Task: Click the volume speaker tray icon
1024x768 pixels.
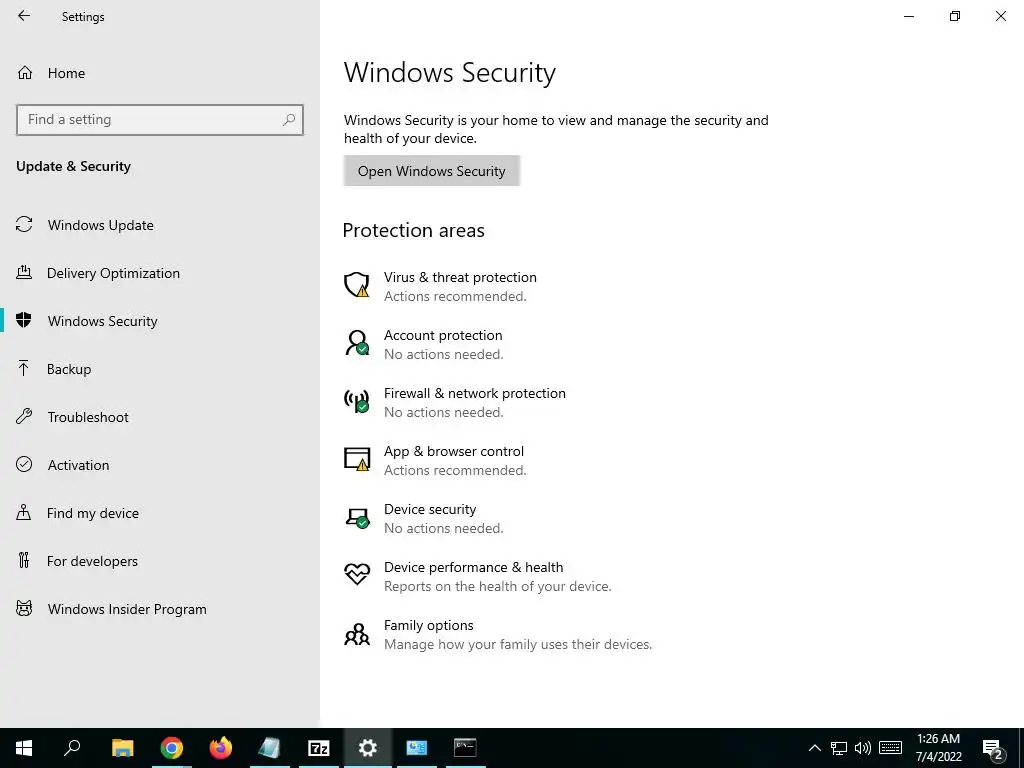Action: [863, 748]
